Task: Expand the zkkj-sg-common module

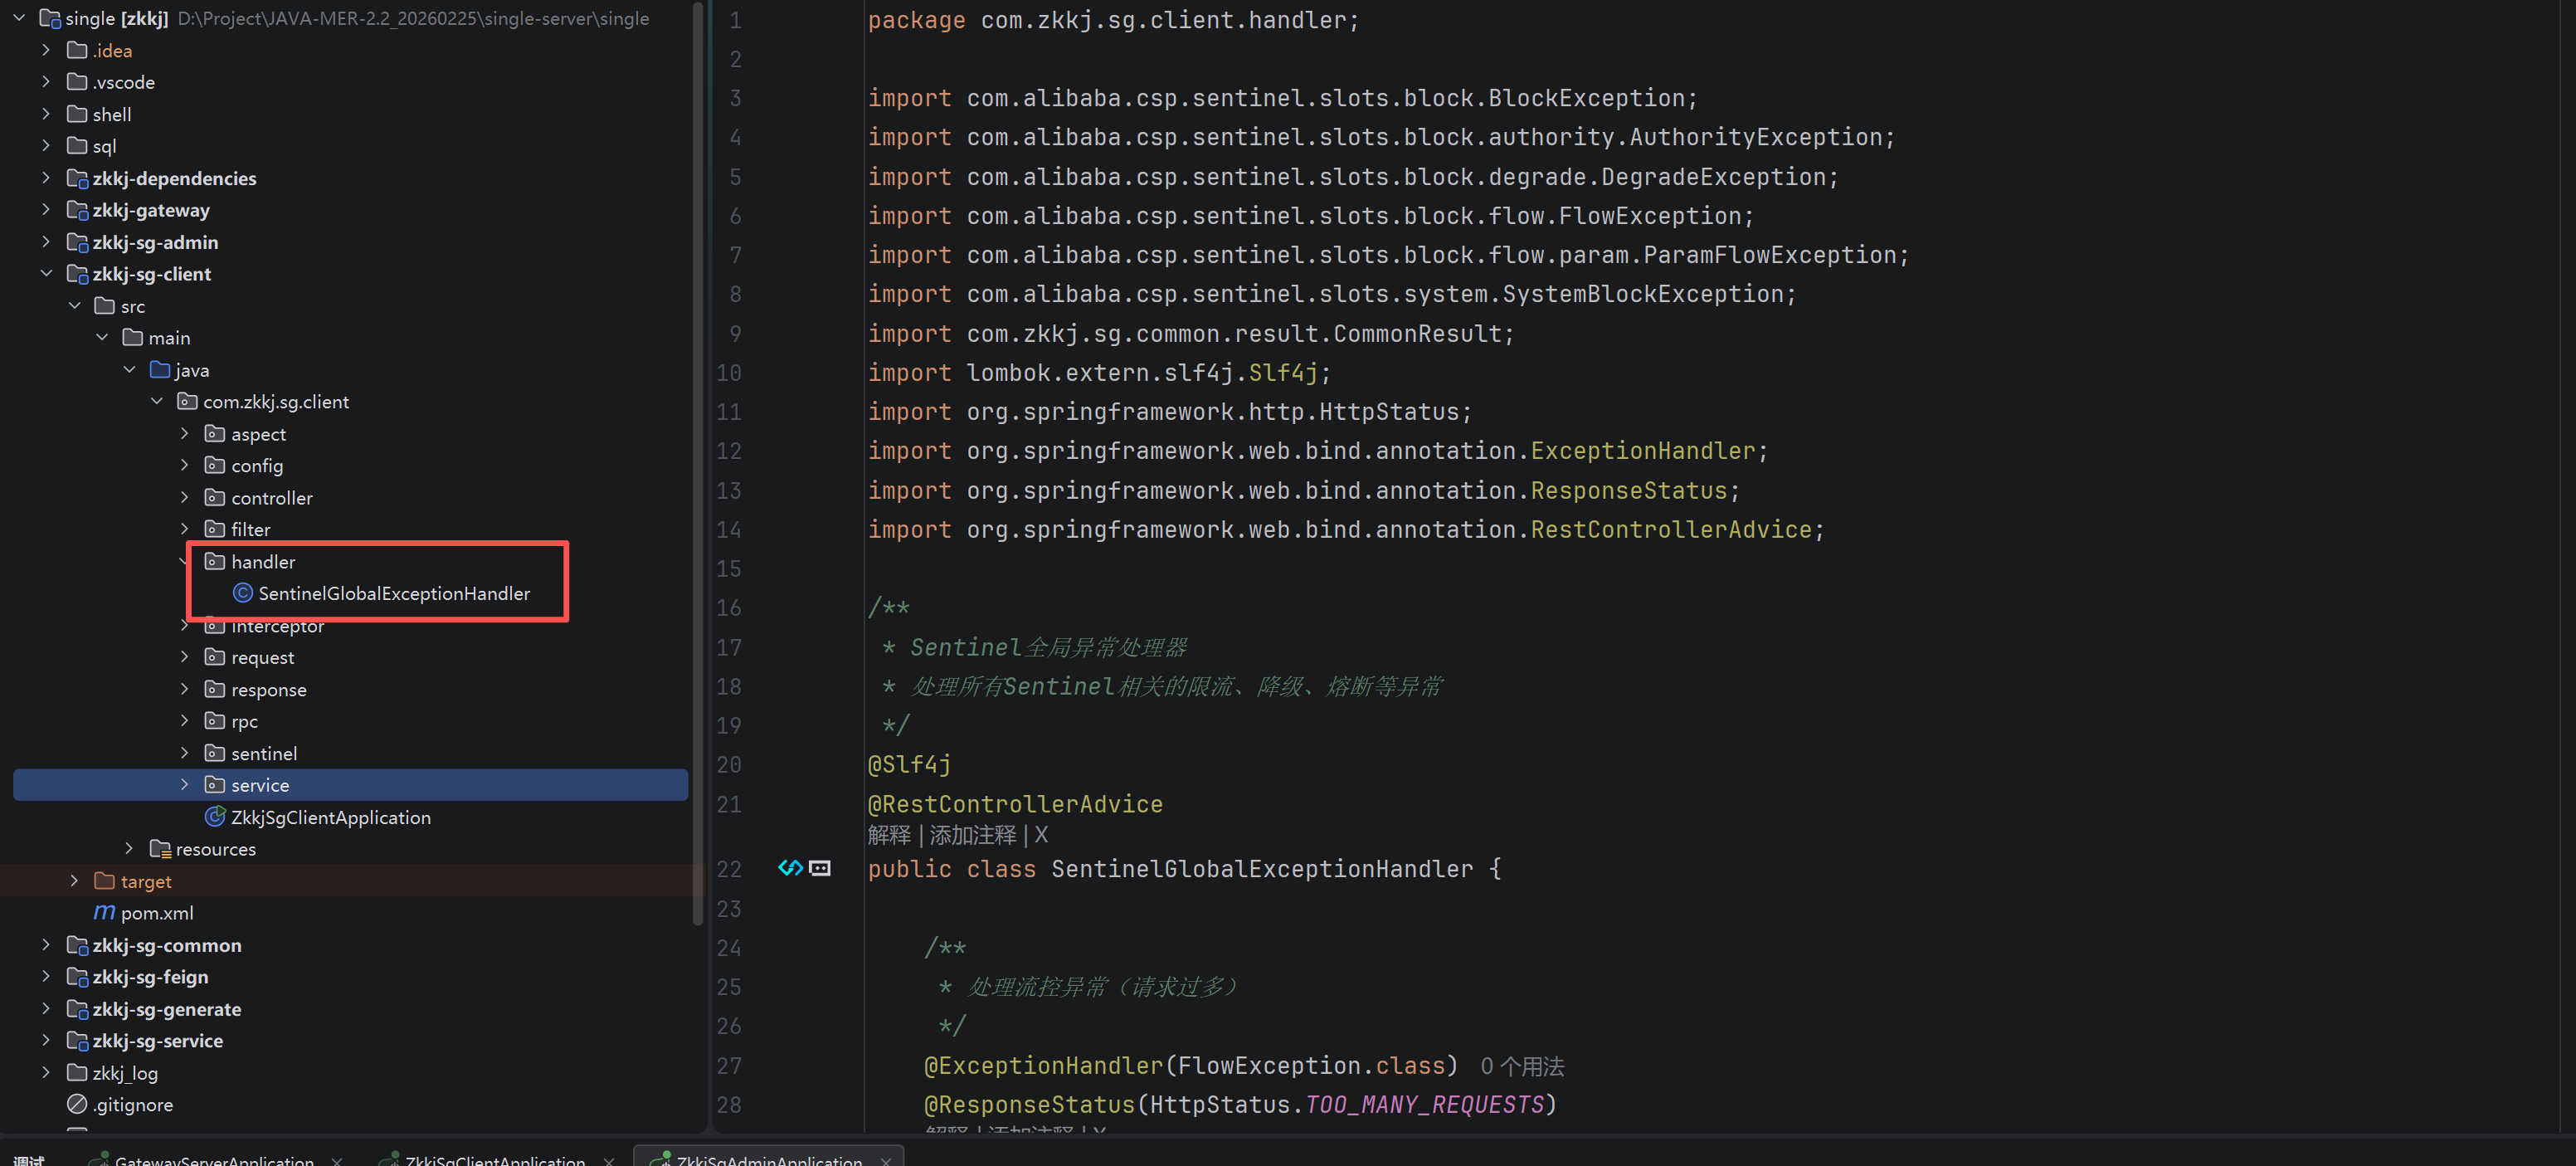Action: [x=46, y=944]
